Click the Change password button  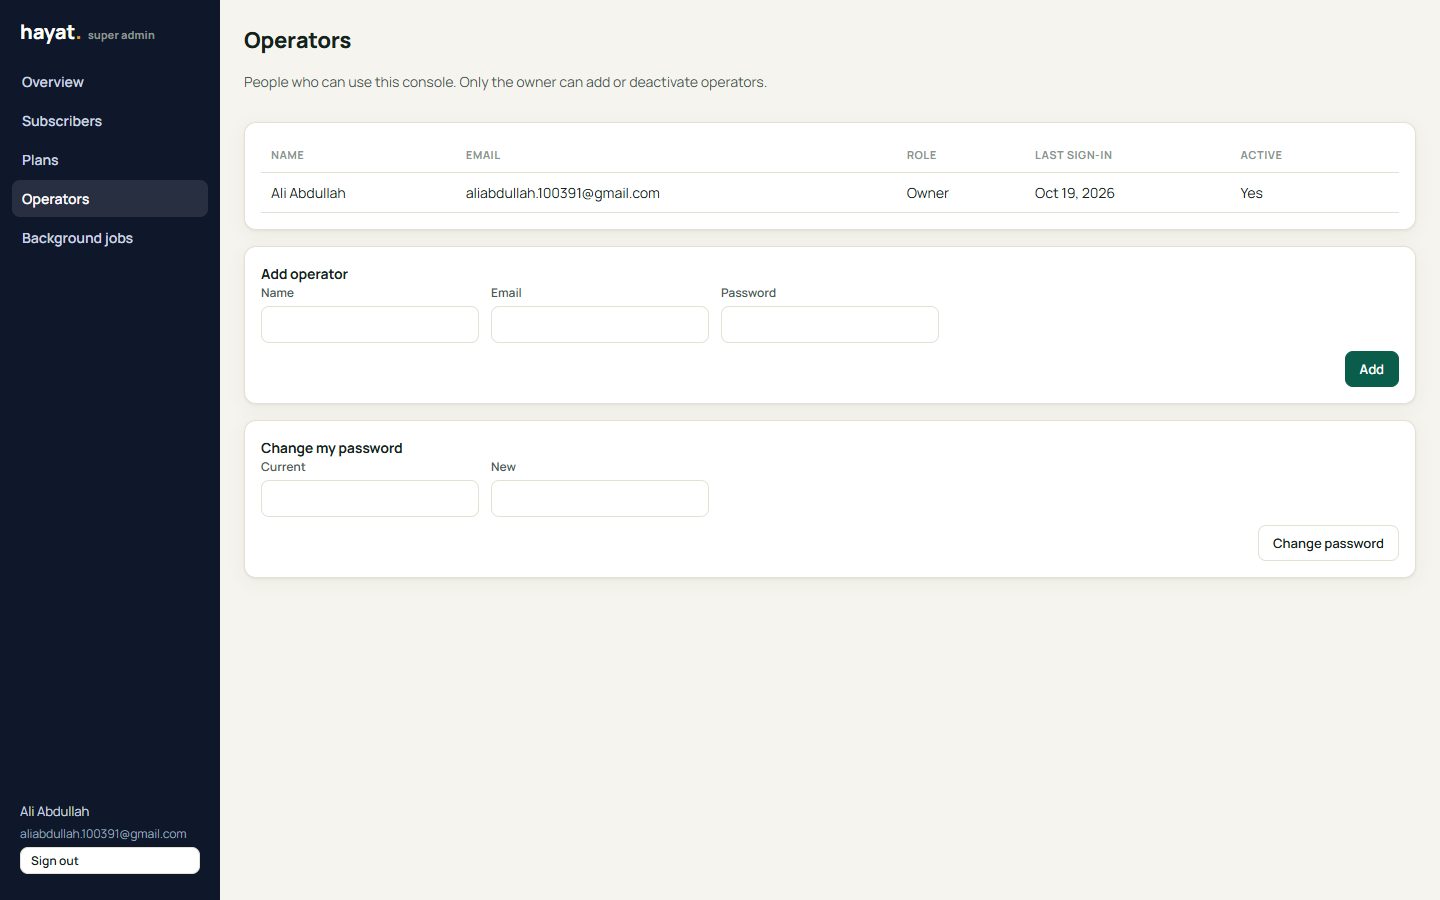[1328, 543]
